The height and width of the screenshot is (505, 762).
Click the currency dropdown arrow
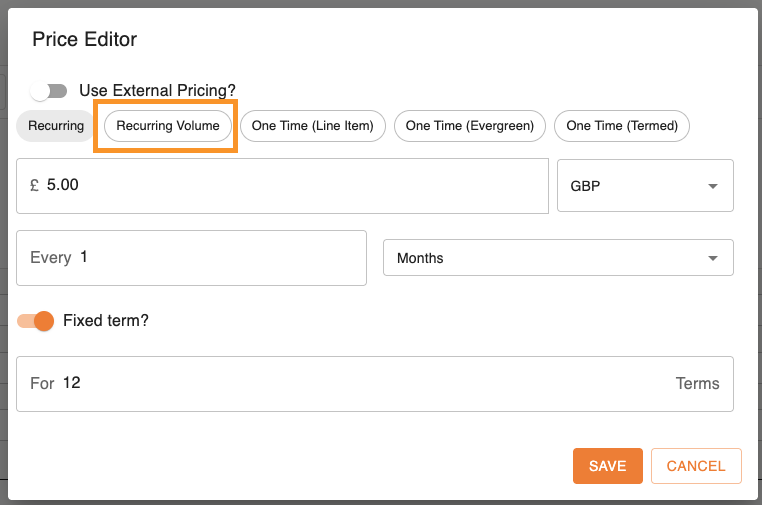713,186
